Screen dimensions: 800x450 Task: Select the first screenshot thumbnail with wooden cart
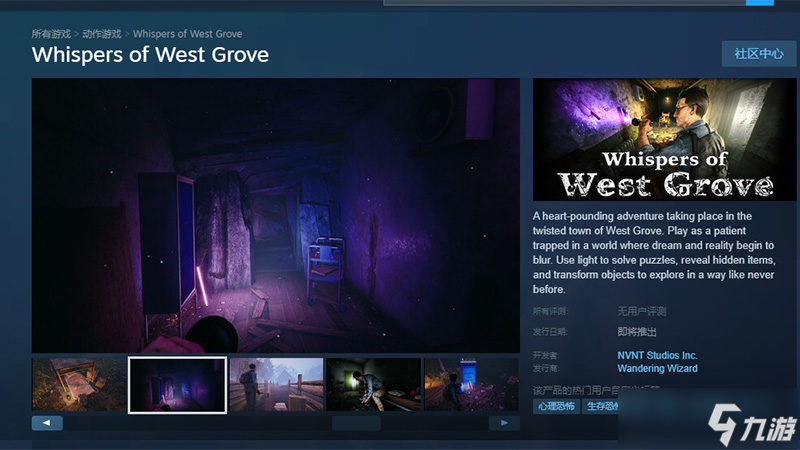coord(79,384)
